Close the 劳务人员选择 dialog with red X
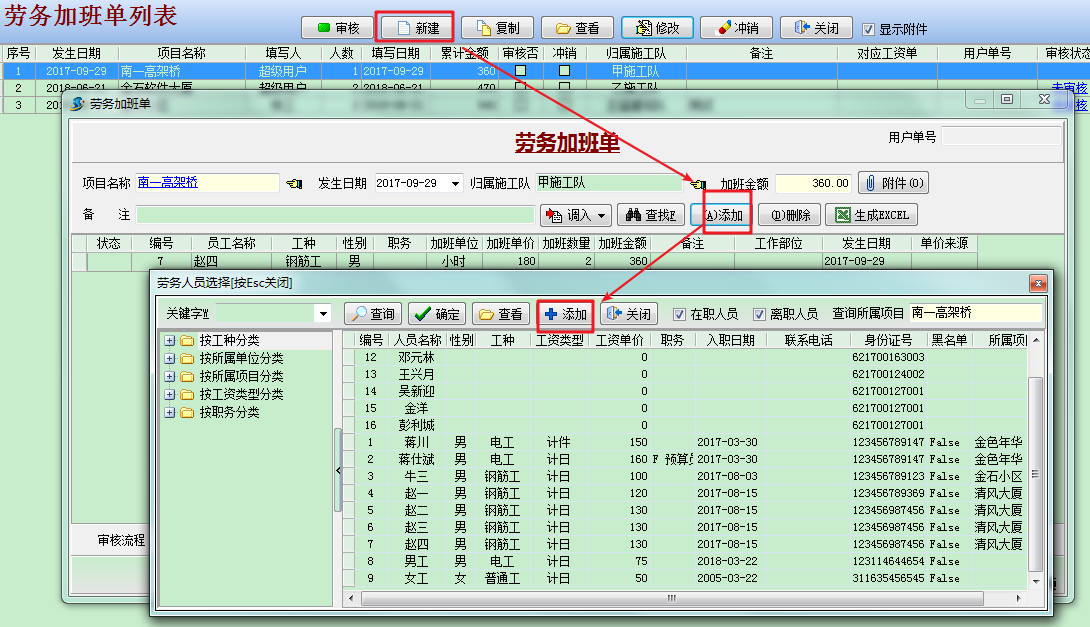Image resolution: width=1090 pixels, height=627 pixels. coord(1038,283)
